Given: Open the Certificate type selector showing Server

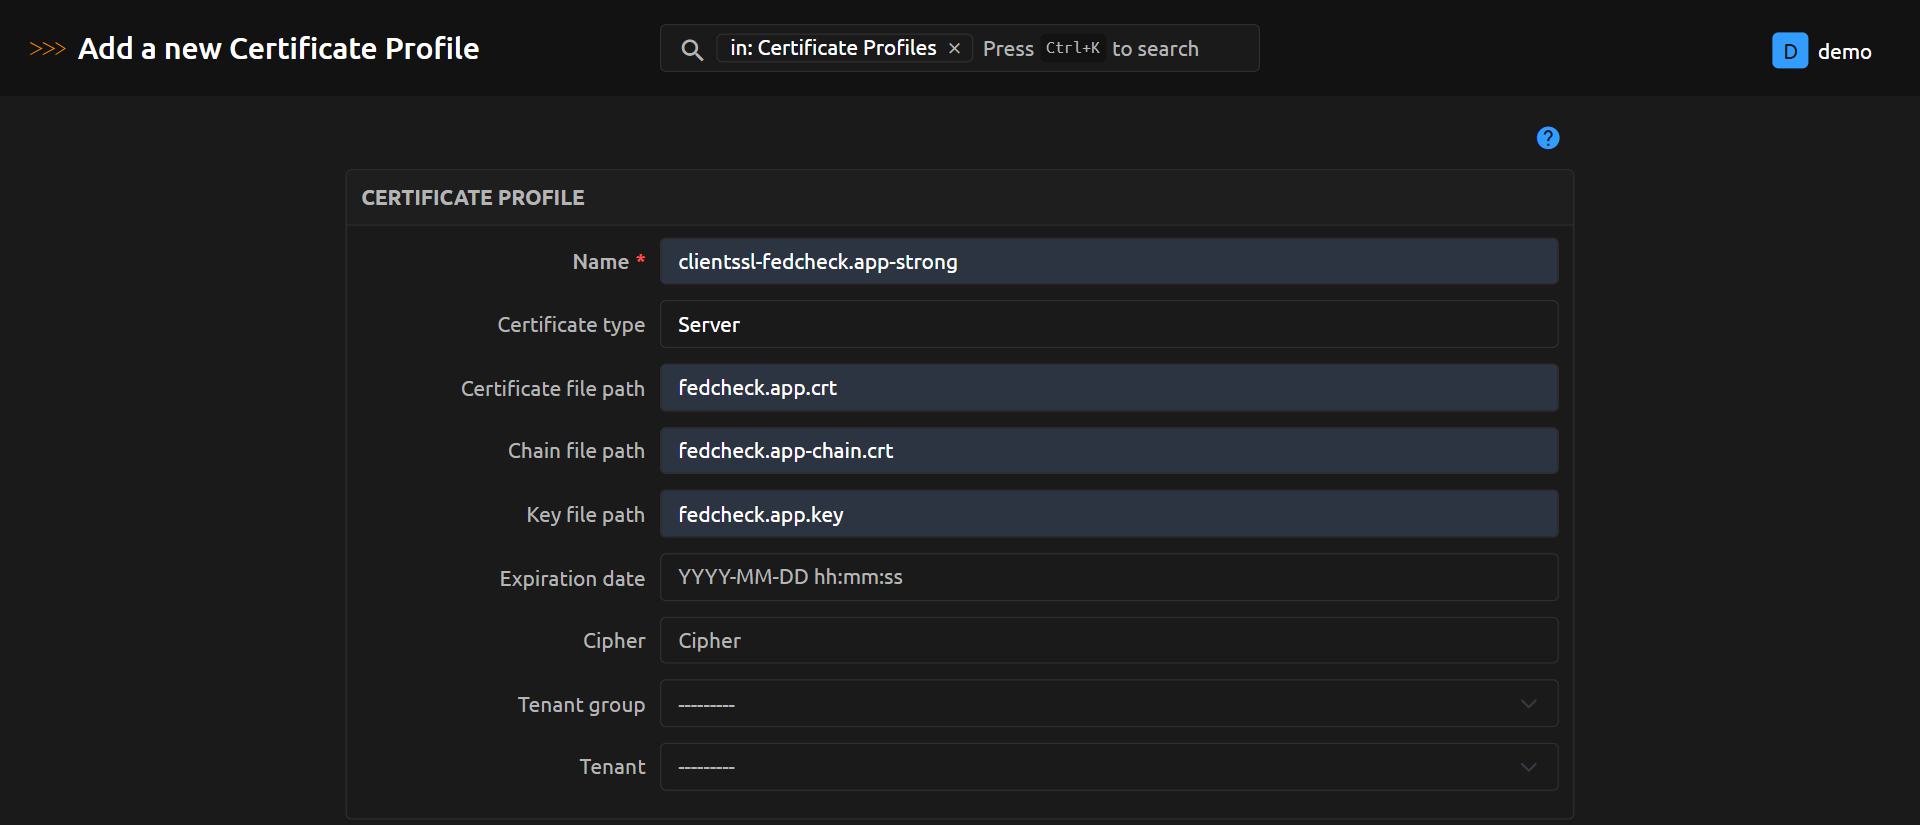Looking at the screenshot, I should click(x=1108, y=325).
